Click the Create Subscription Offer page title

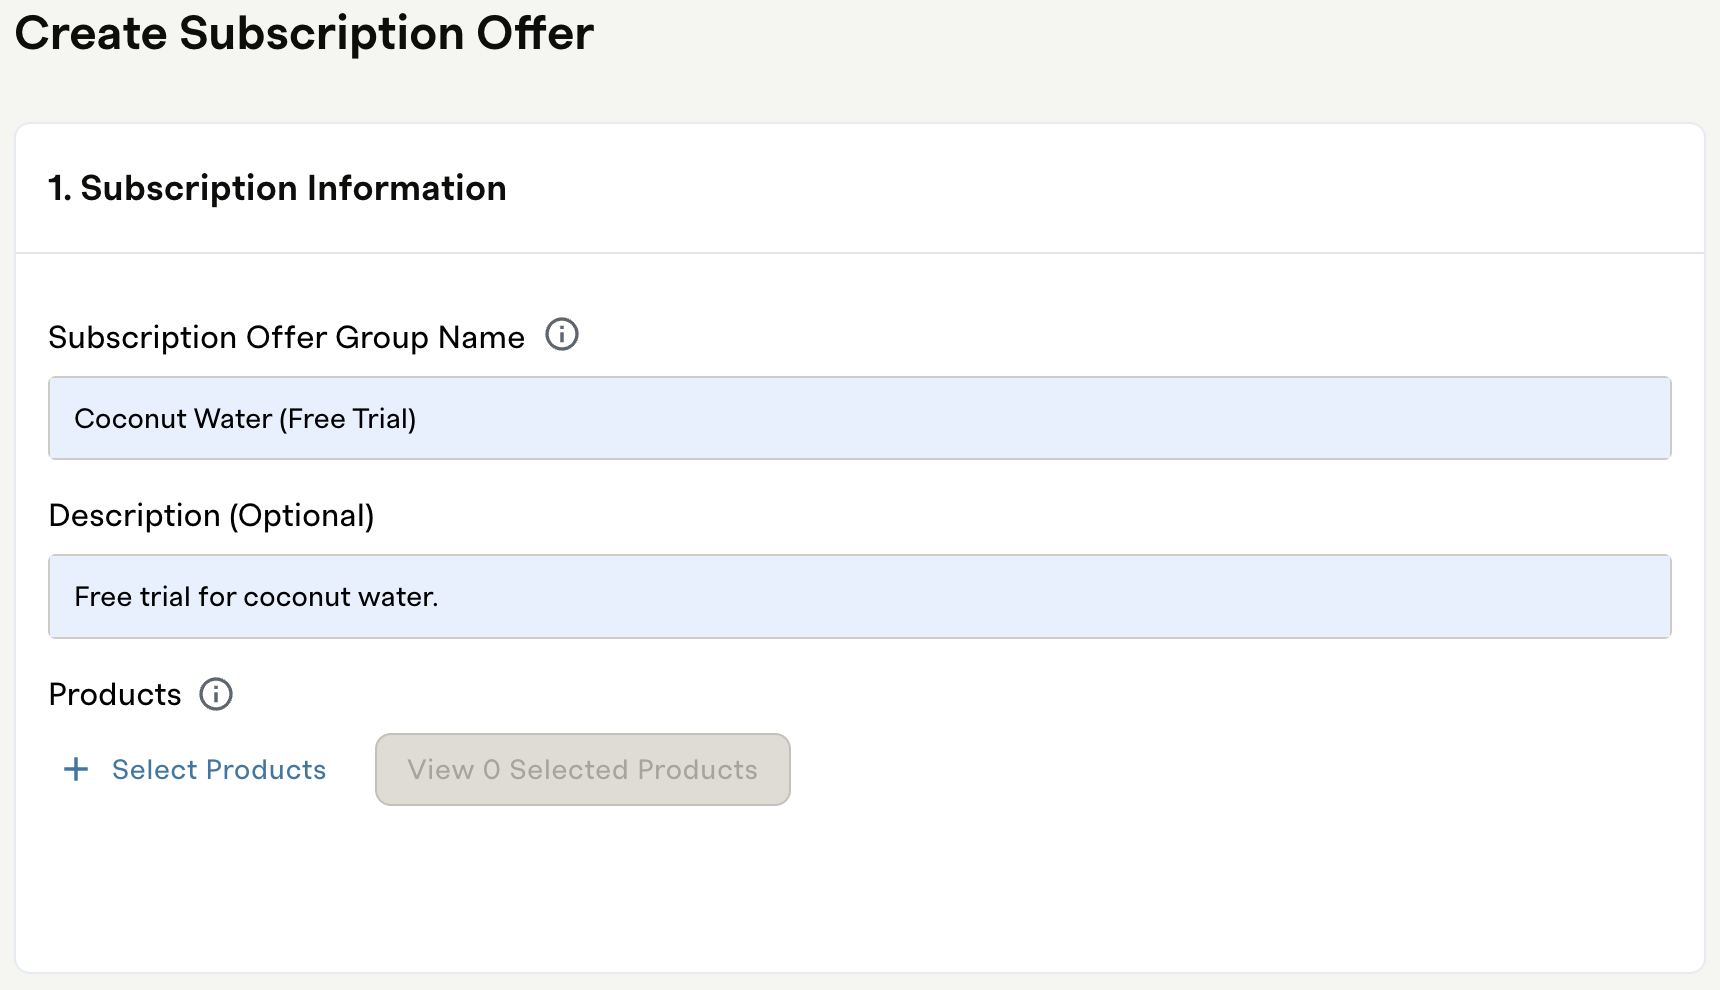(304, 34)
